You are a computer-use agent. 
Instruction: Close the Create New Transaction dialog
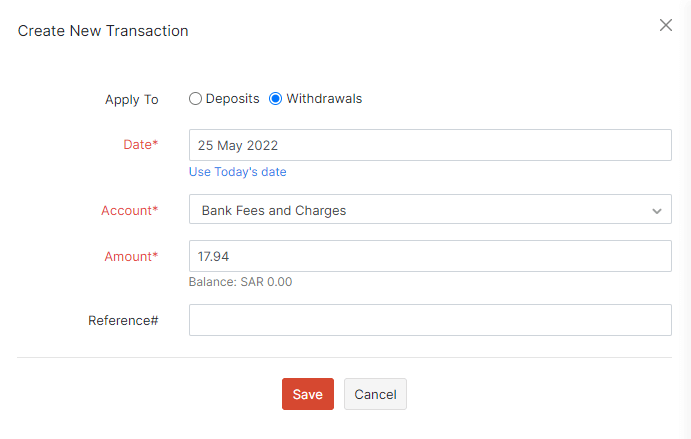pyautogui.click(x=666, y=25)
